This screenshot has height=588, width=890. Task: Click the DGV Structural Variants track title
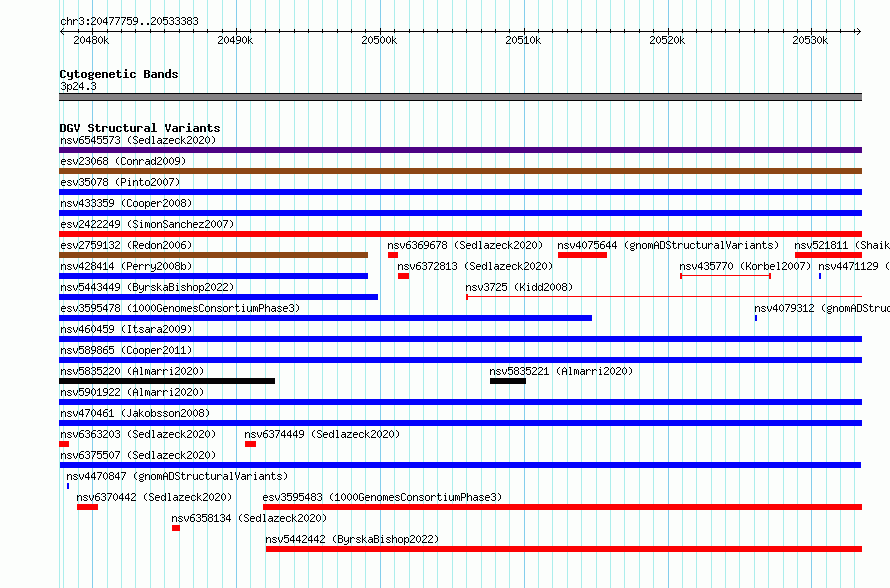(x=140, y=128)
